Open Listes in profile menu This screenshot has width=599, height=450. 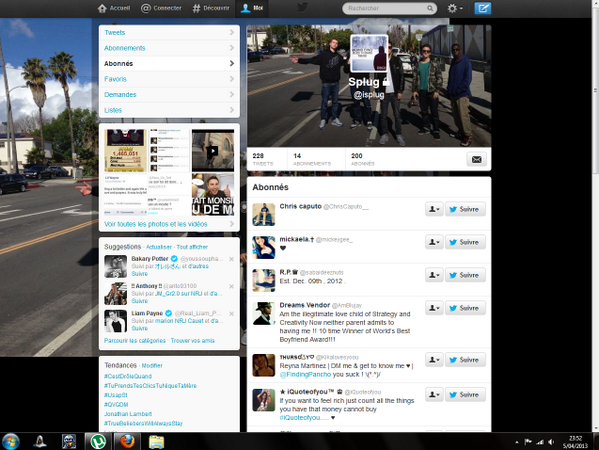pyautogui.click(x=169, y=110)
